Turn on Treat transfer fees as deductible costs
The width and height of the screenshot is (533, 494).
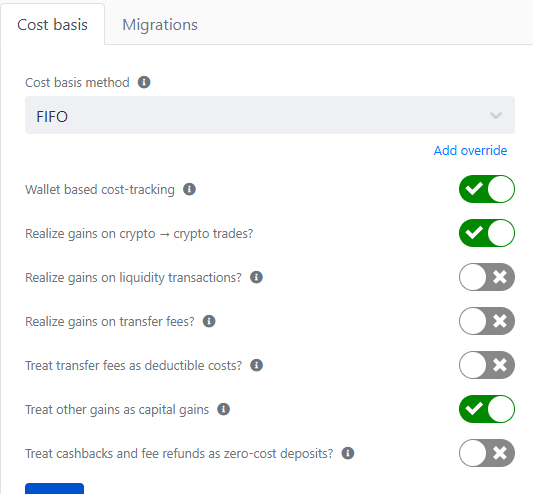click(487, 365)
